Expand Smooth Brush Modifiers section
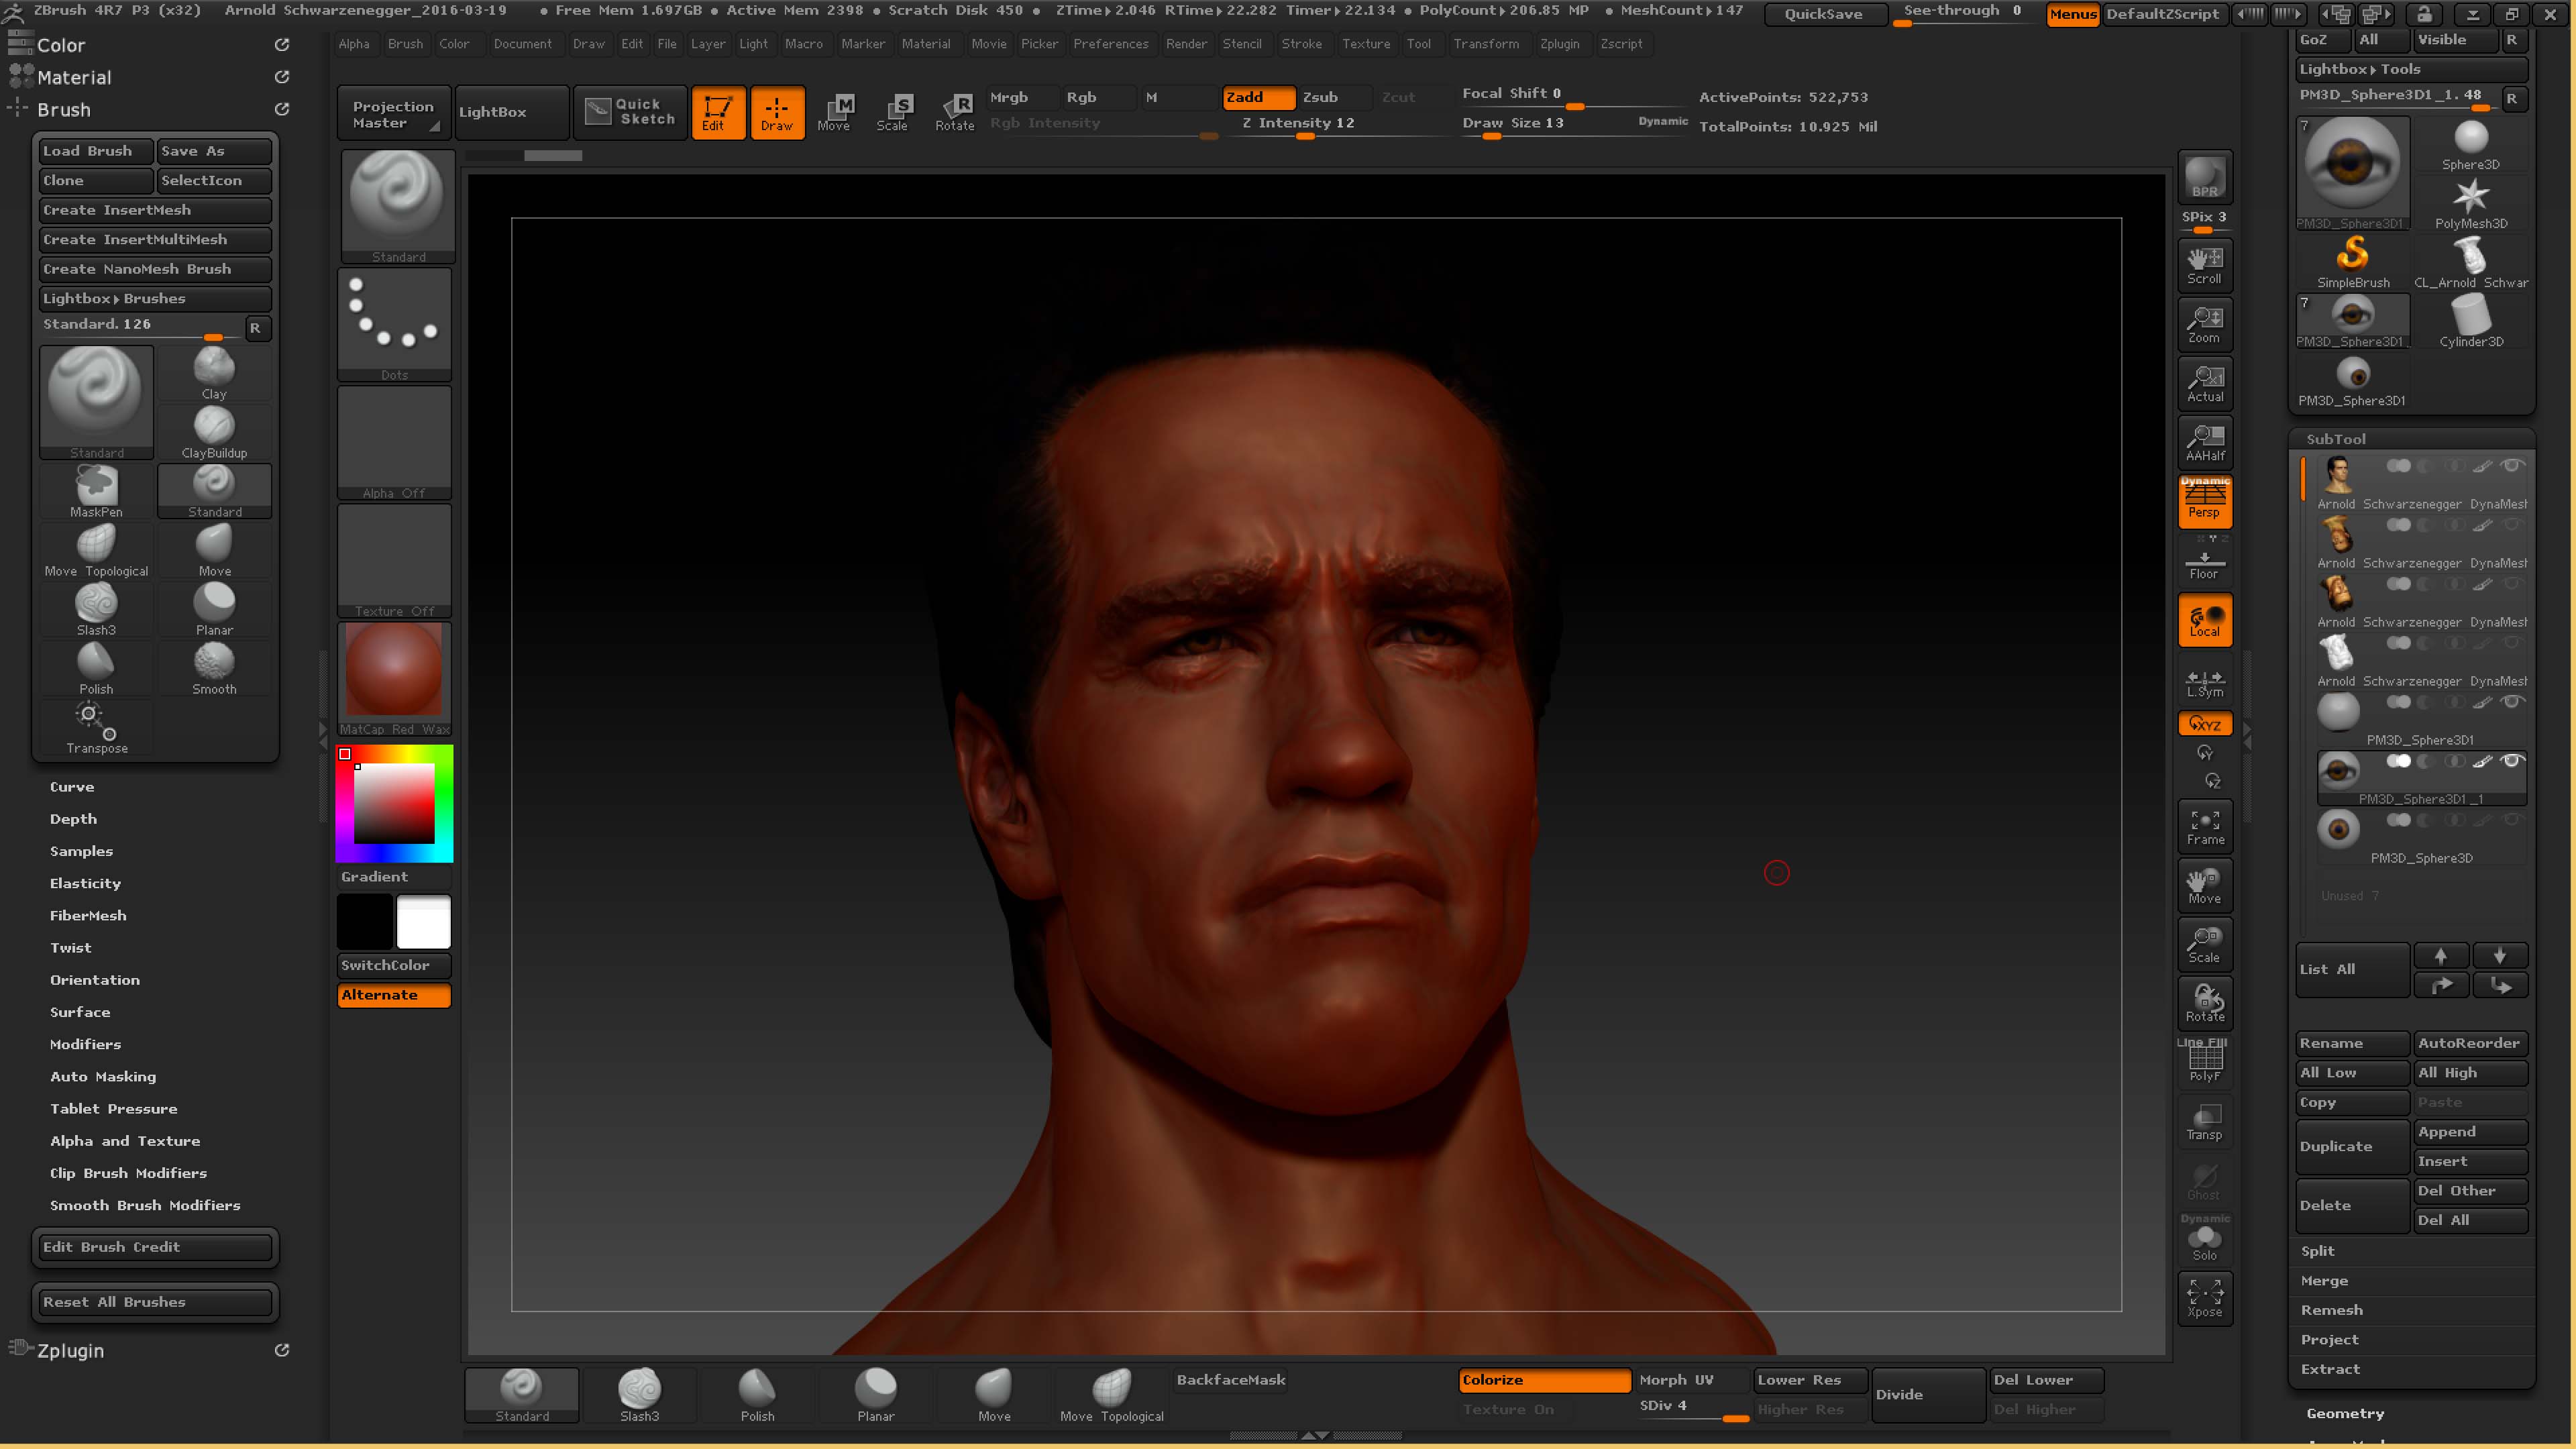 point(145,1206)
